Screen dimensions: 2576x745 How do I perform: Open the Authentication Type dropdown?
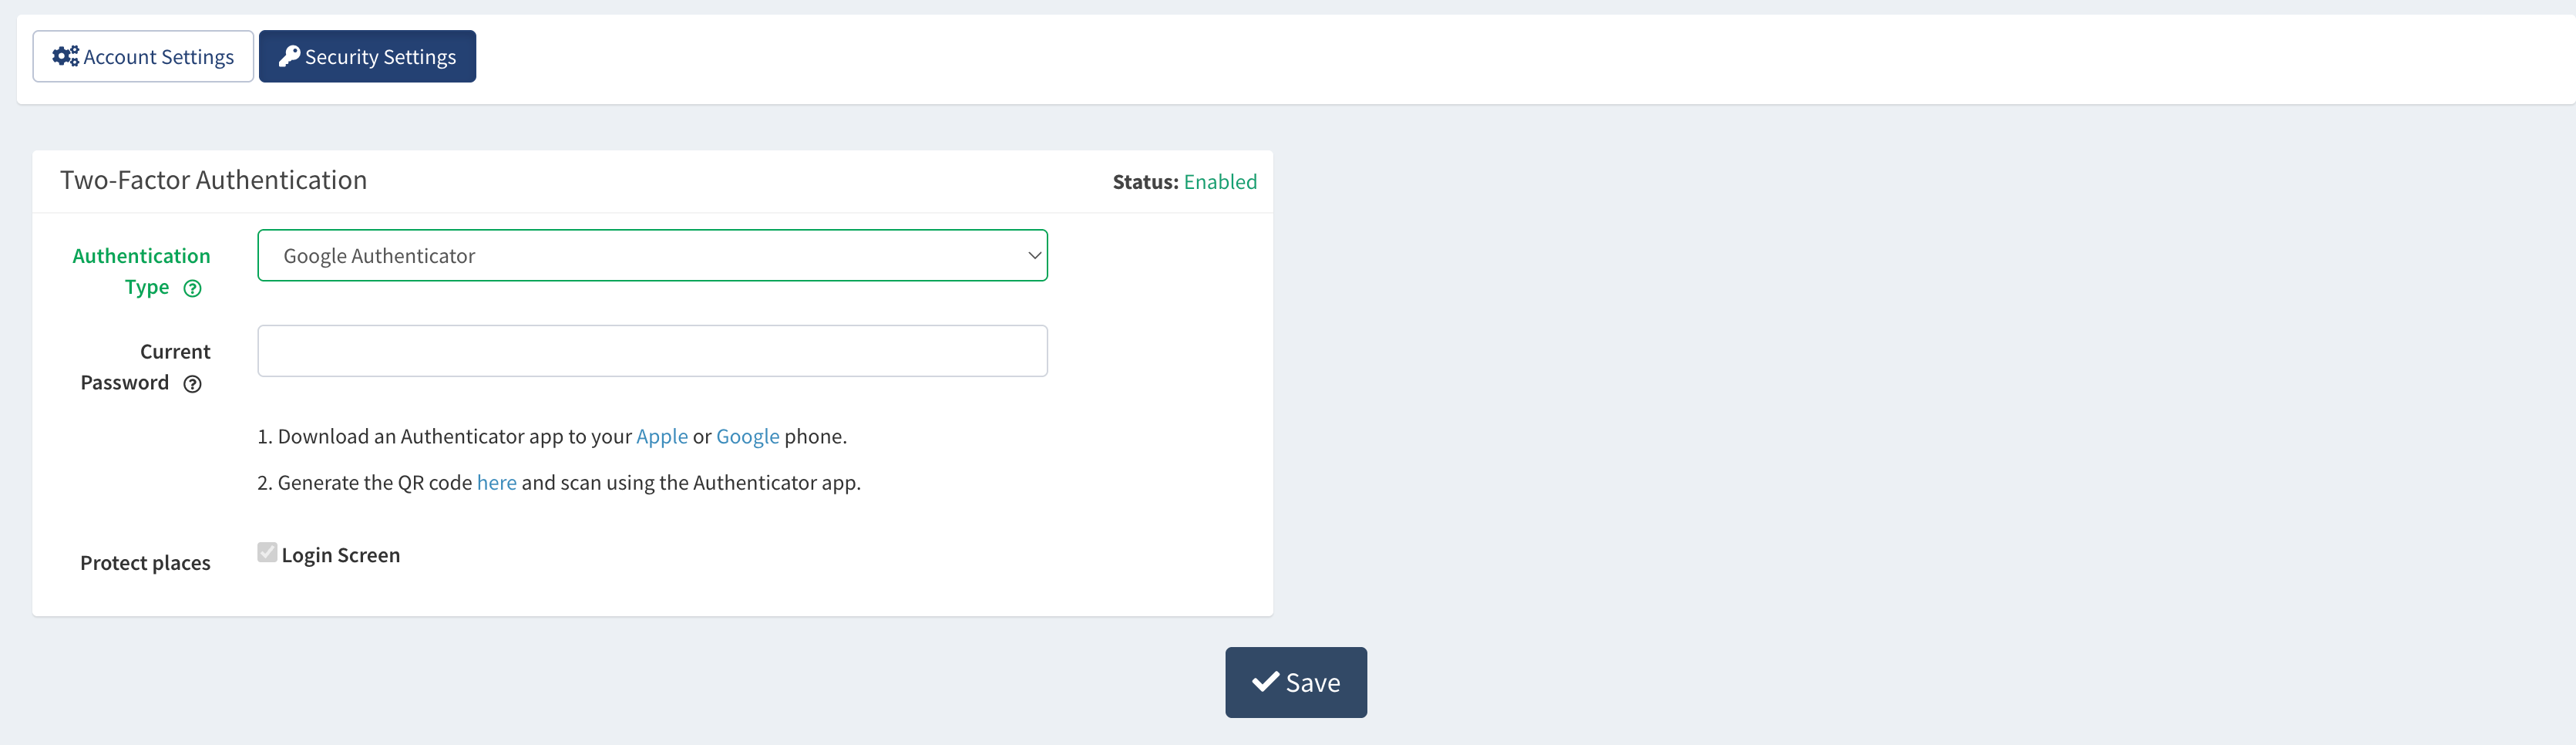[652, 255]
